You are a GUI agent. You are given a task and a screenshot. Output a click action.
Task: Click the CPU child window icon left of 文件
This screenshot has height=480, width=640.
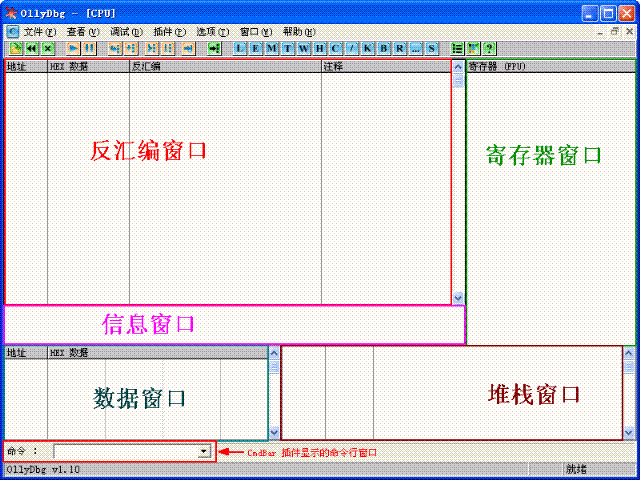pos(13,31)
